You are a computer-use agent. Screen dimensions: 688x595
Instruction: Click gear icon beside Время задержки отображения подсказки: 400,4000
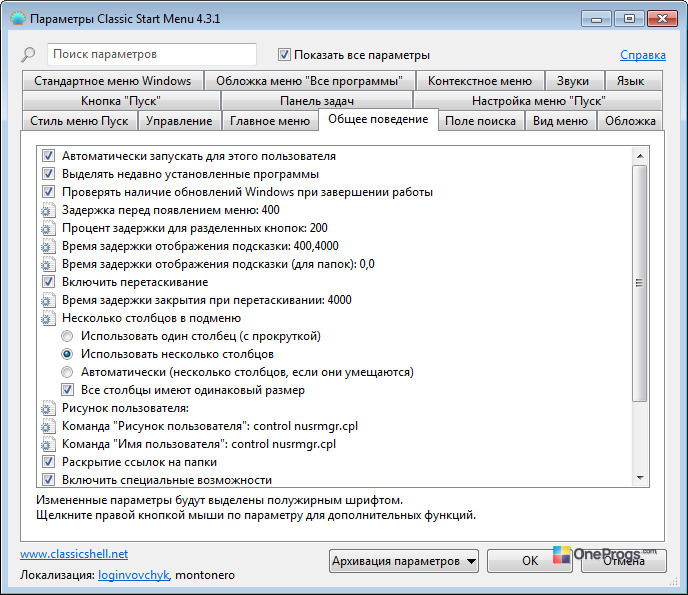click(x=48, y=246)
